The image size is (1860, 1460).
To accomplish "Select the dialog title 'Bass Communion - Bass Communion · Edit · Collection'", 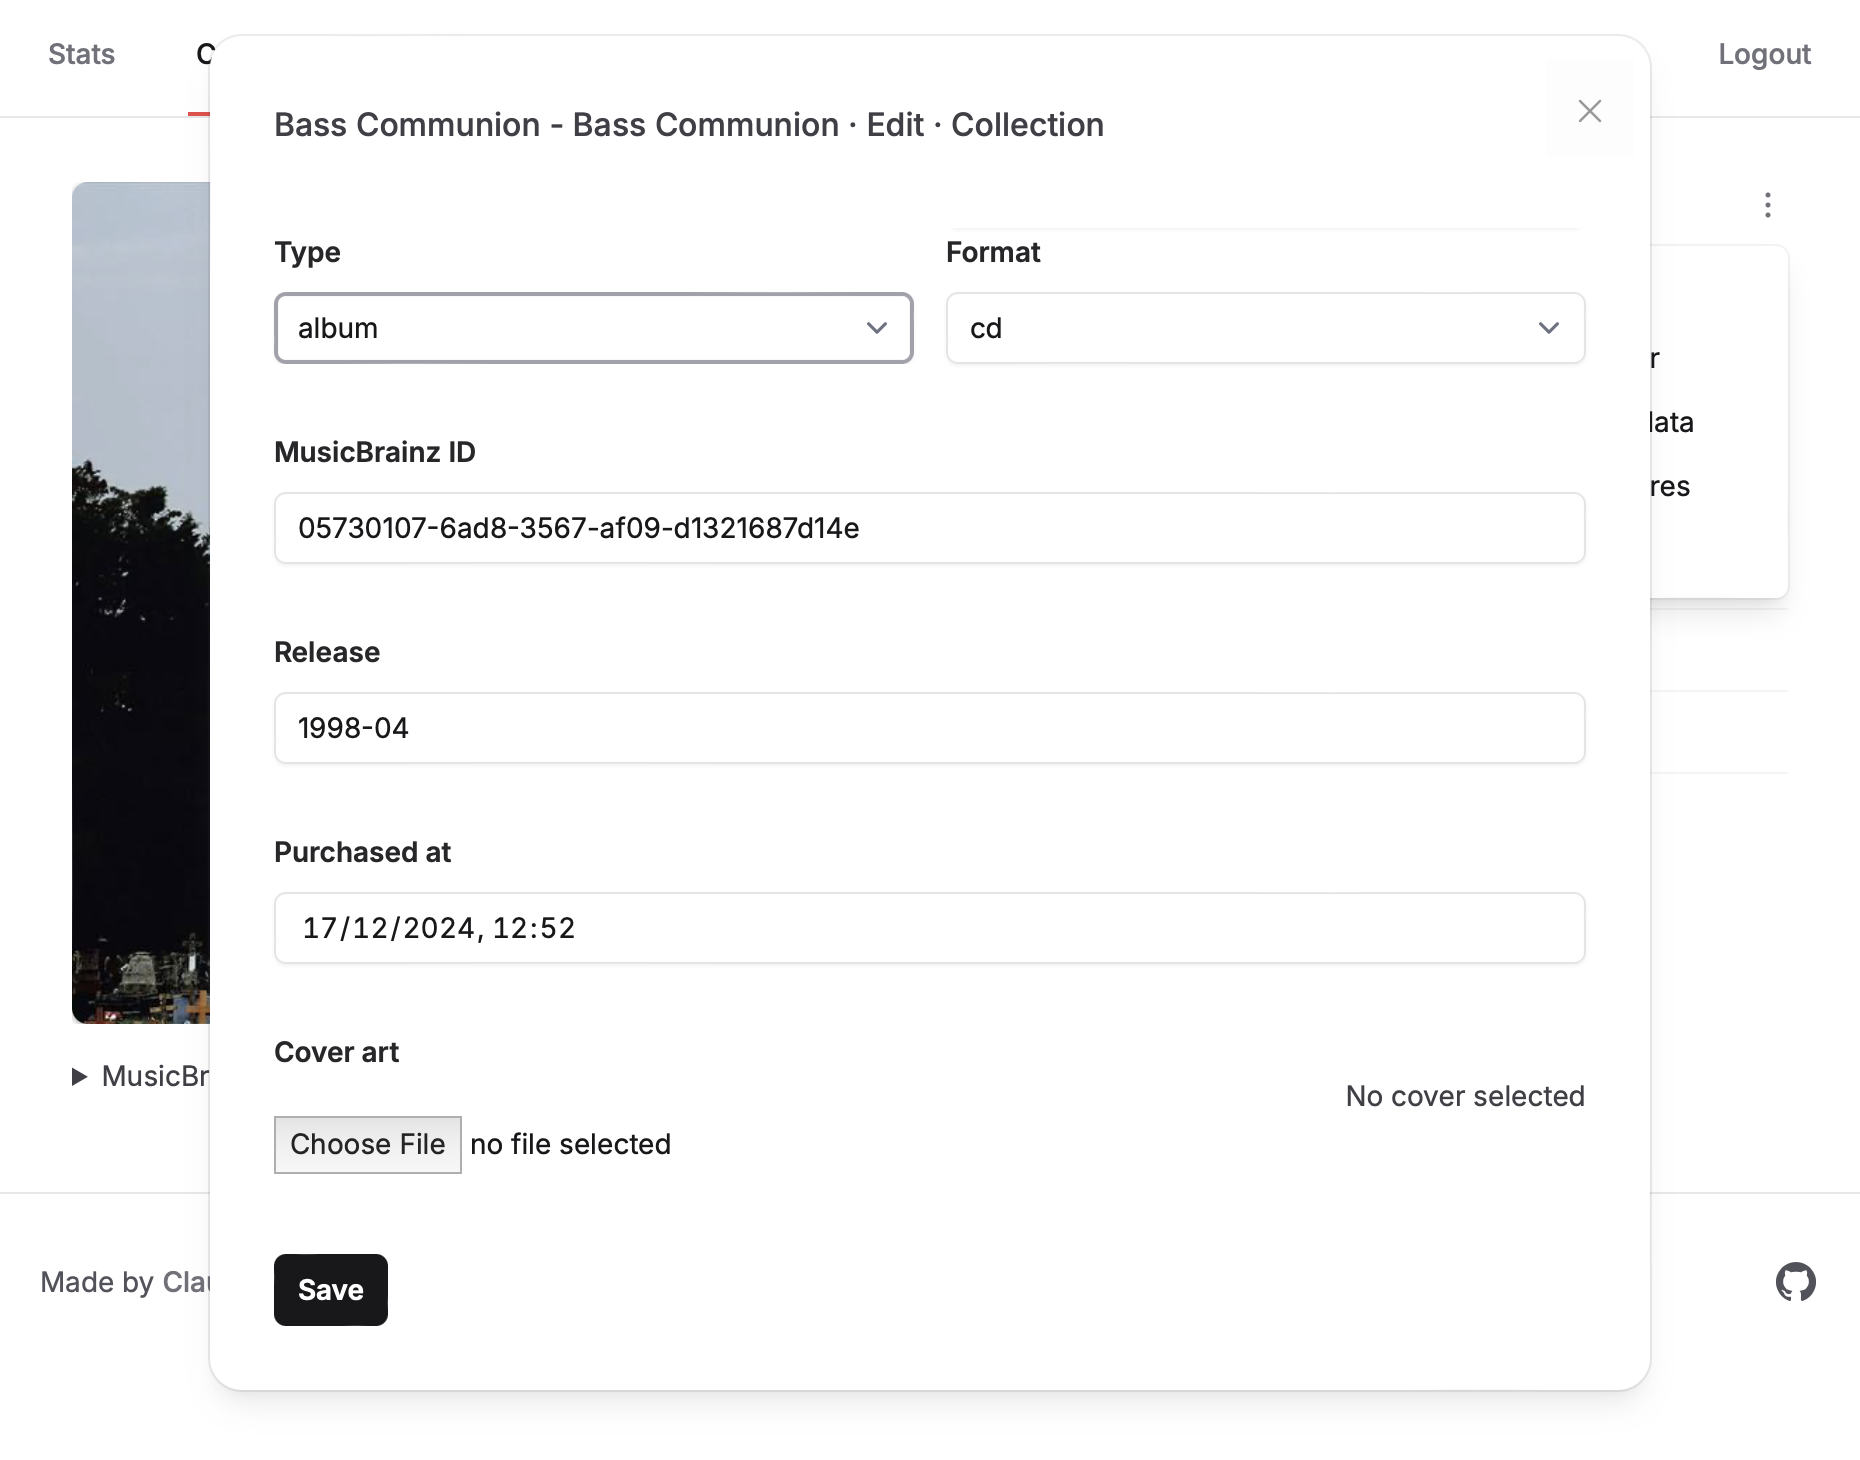I will [x=689, y=125].
